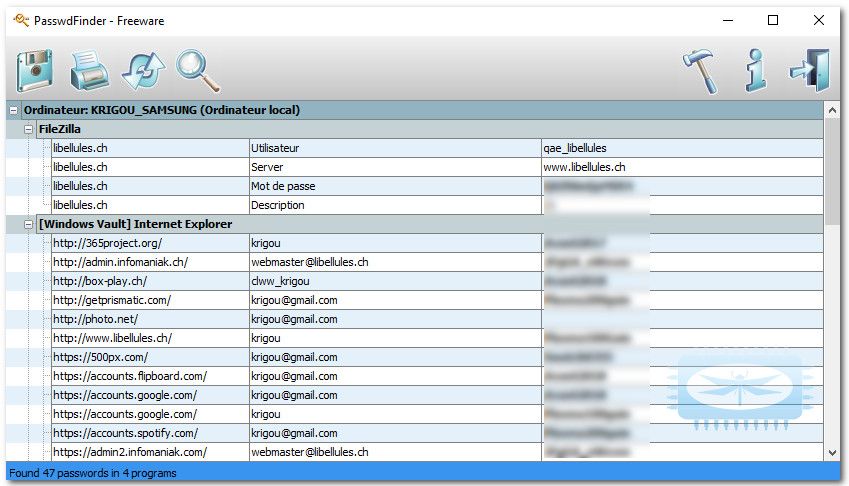This screenshot has width=849, height=486.
Task: Click the Information icon
Action: 756,70
